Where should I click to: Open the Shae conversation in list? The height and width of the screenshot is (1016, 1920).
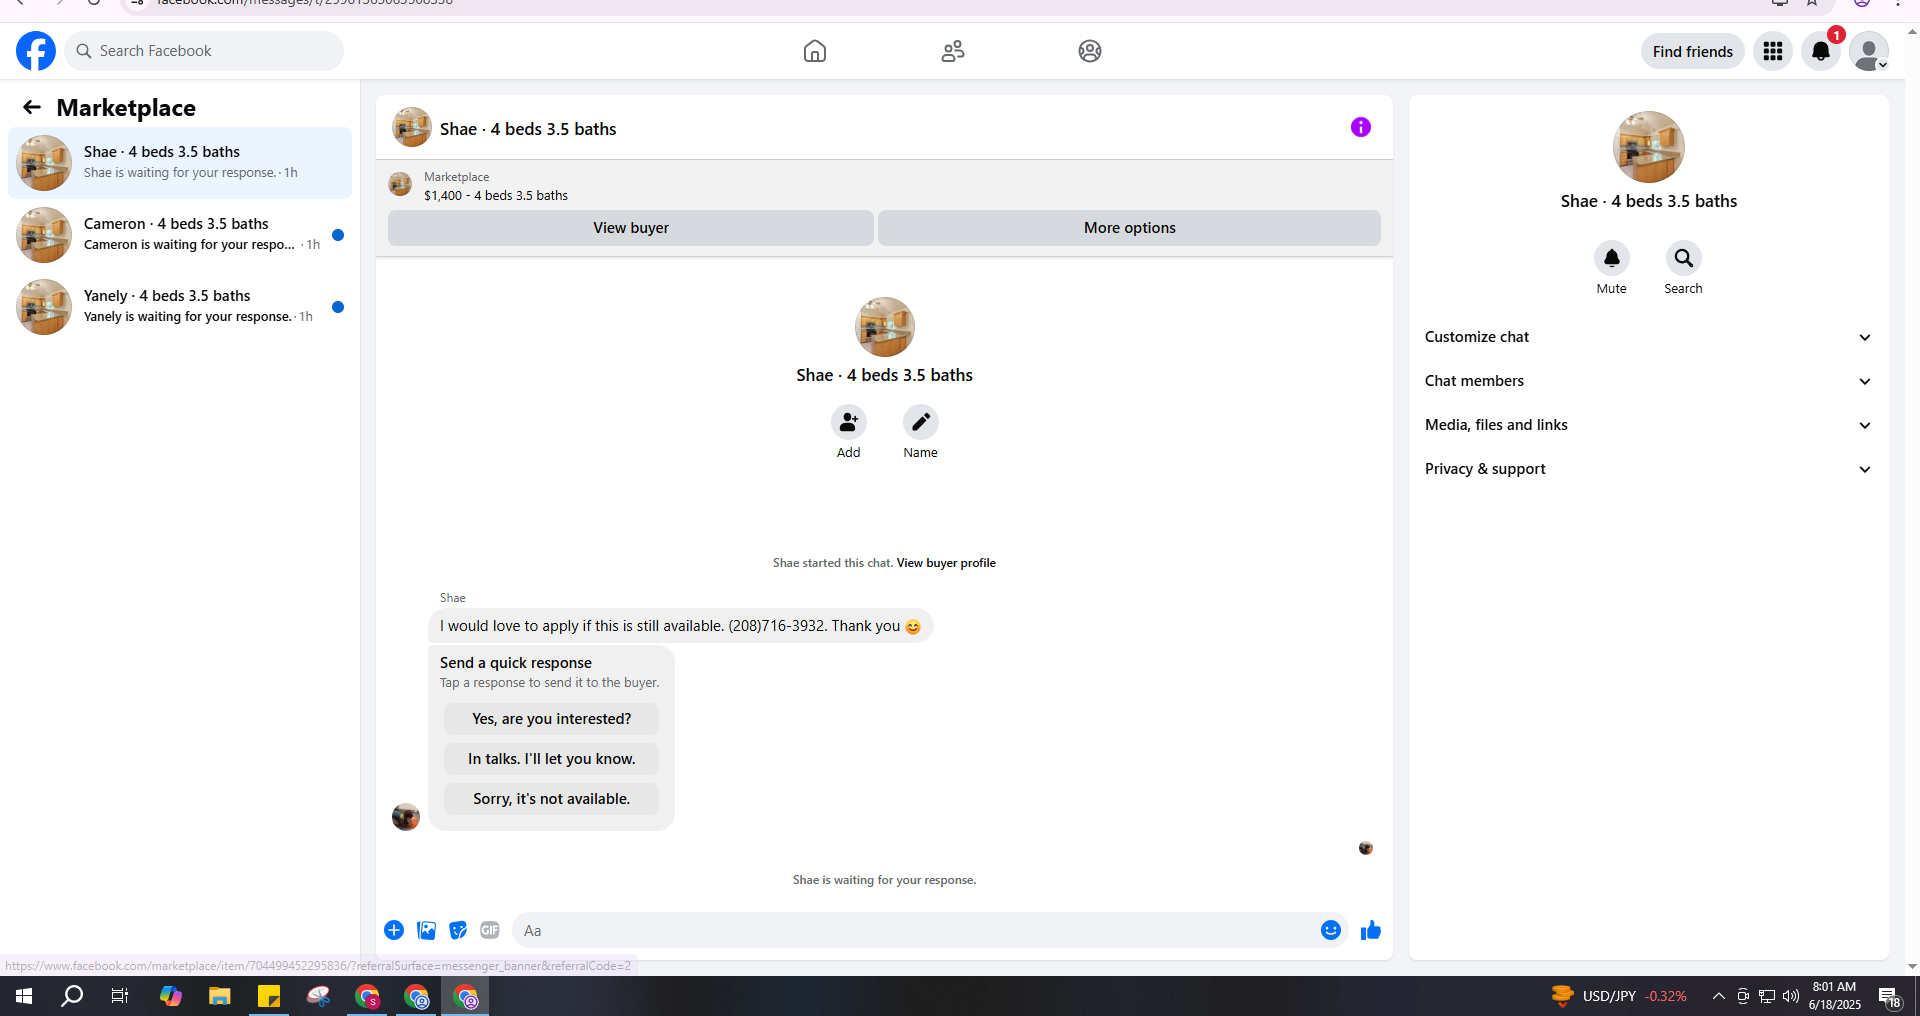tap(180, 163)
